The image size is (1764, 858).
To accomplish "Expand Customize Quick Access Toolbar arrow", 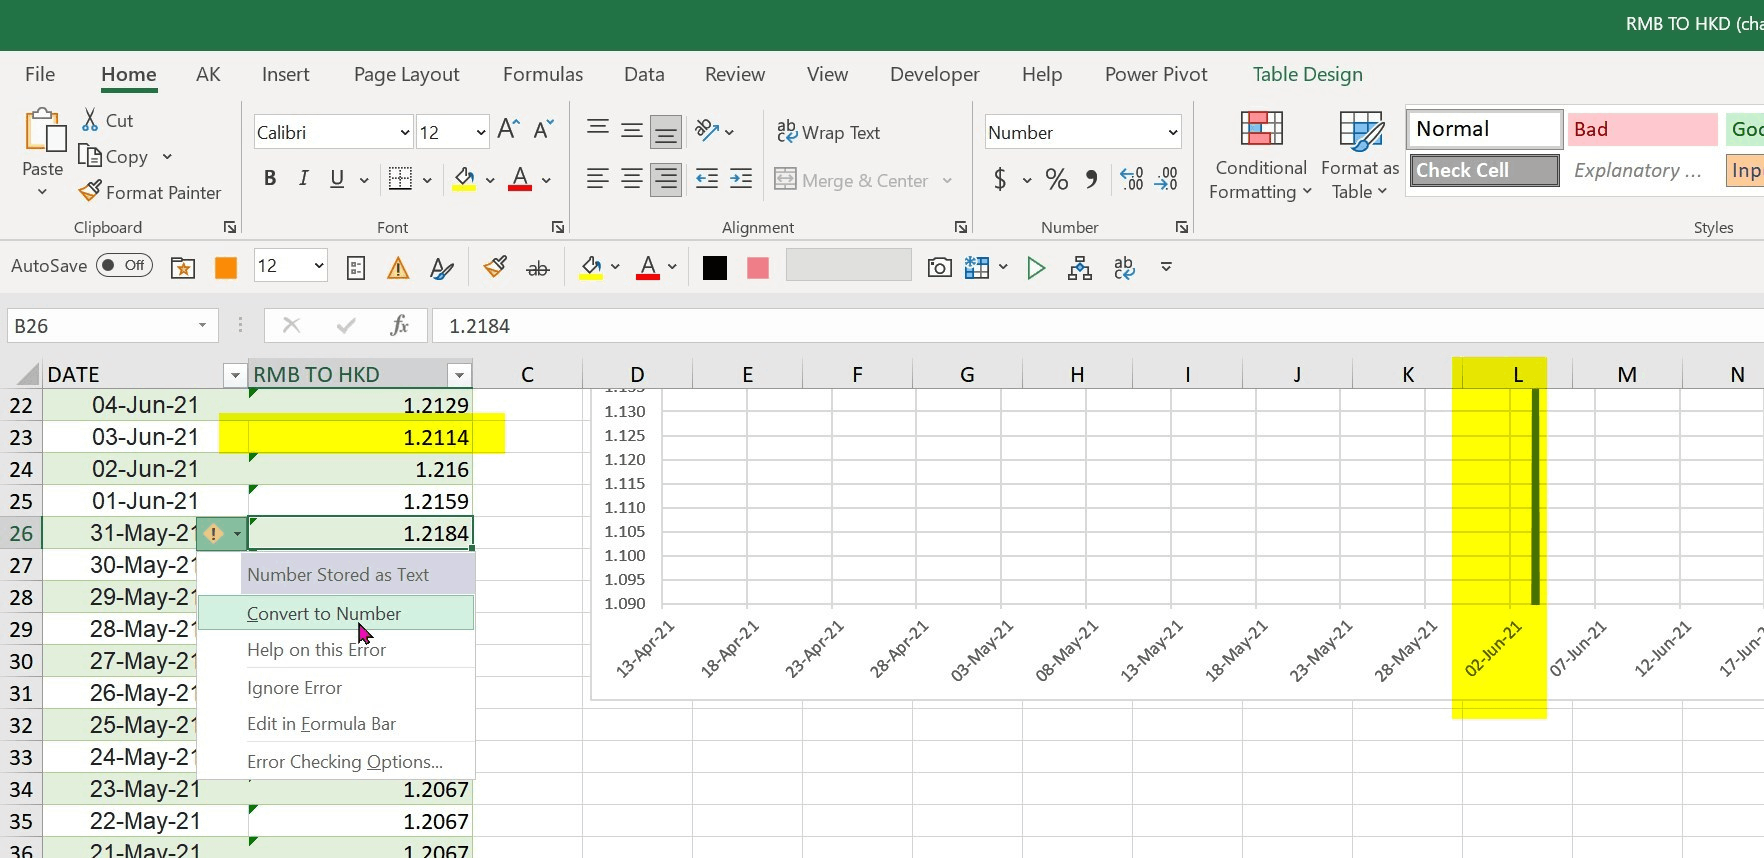I will click(x=1166, y=267).
